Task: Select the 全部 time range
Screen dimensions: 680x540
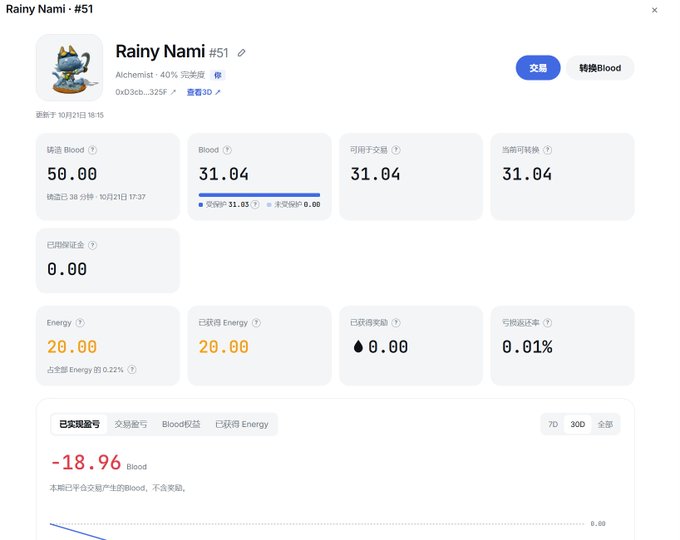Action: [x=605, y=424]
